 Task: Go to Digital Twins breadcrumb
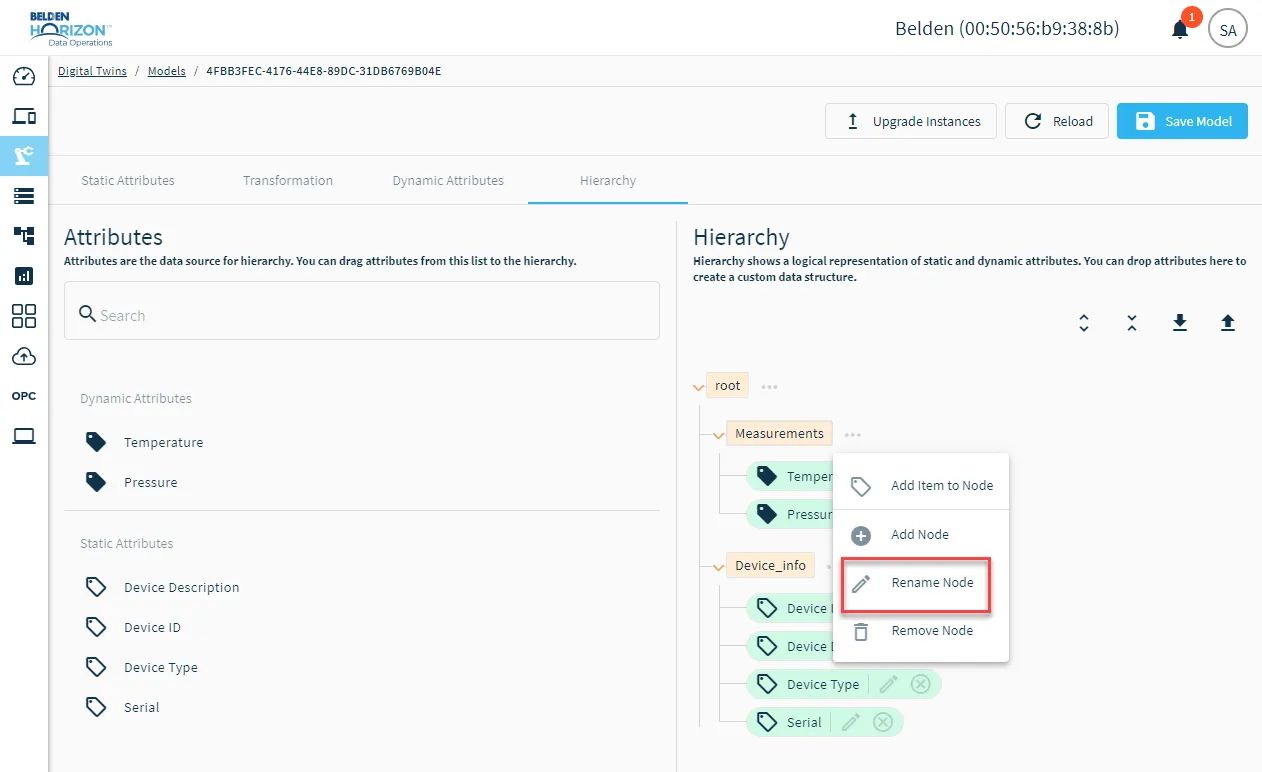click(92, 71)
